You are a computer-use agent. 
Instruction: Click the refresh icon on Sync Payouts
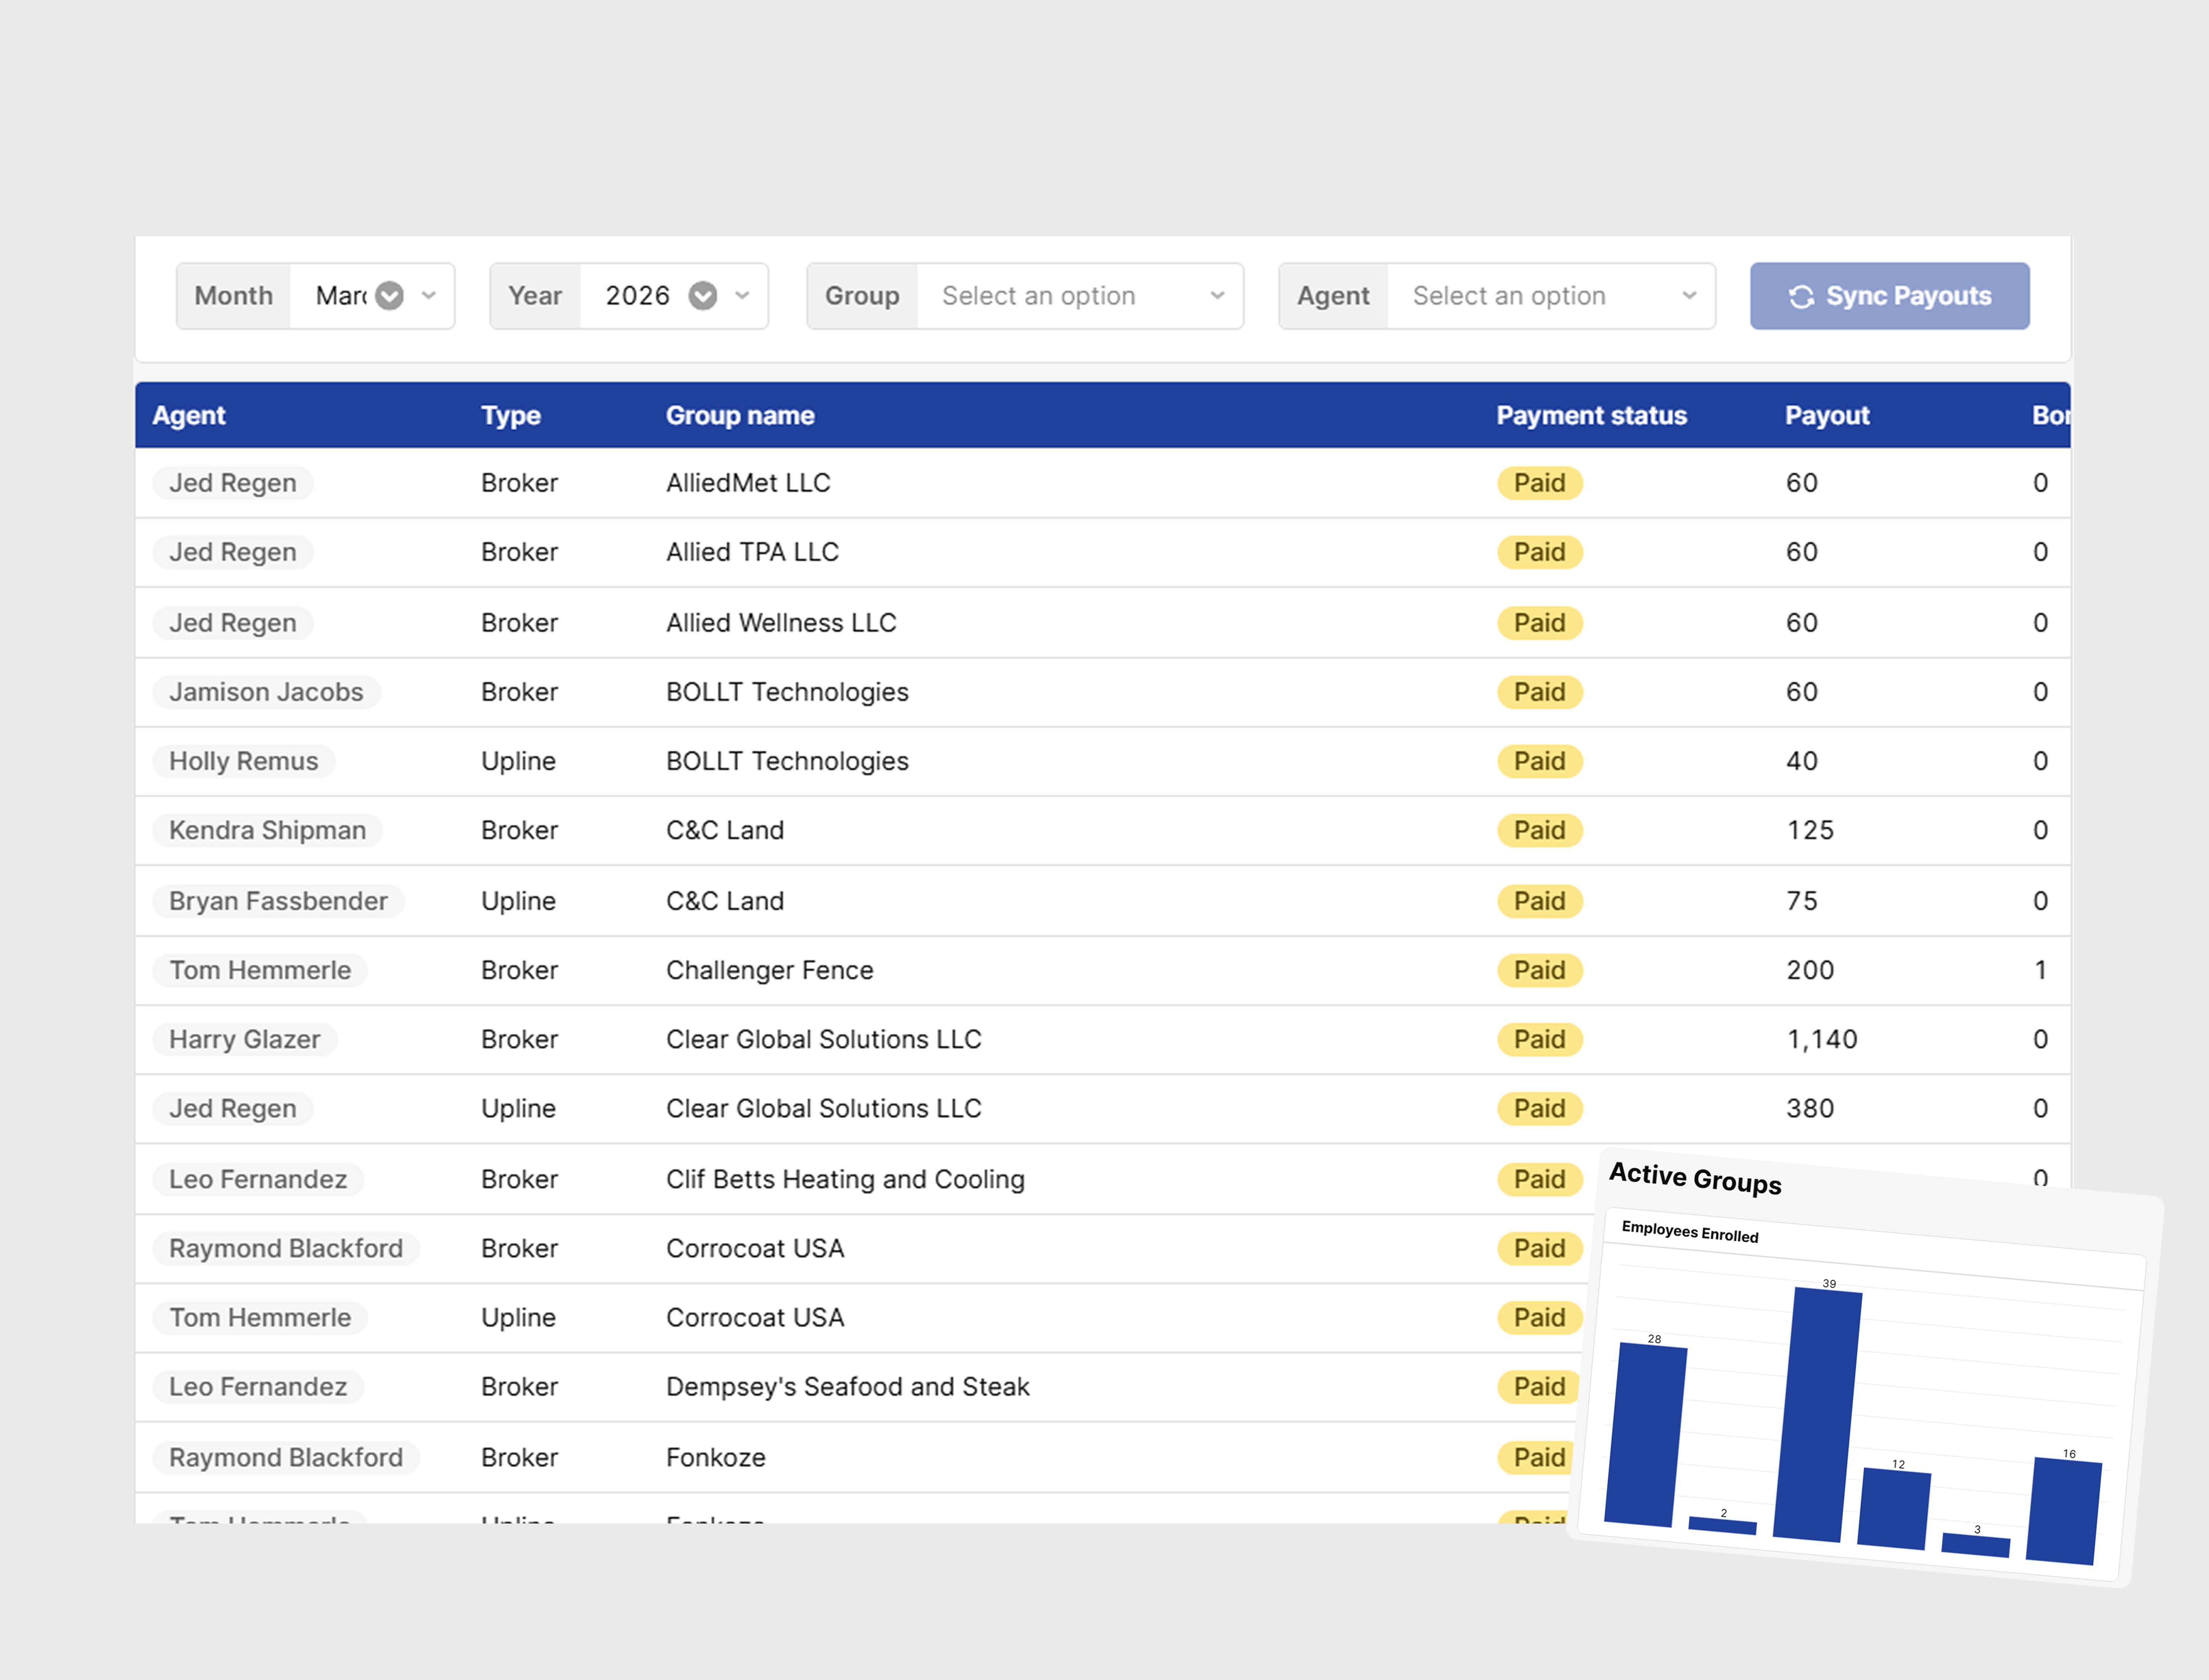click(1801, 297)
